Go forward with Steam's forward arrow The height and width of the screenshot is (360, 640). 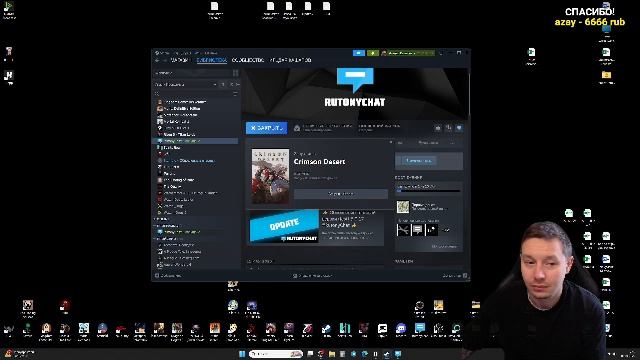click(164, 60)
